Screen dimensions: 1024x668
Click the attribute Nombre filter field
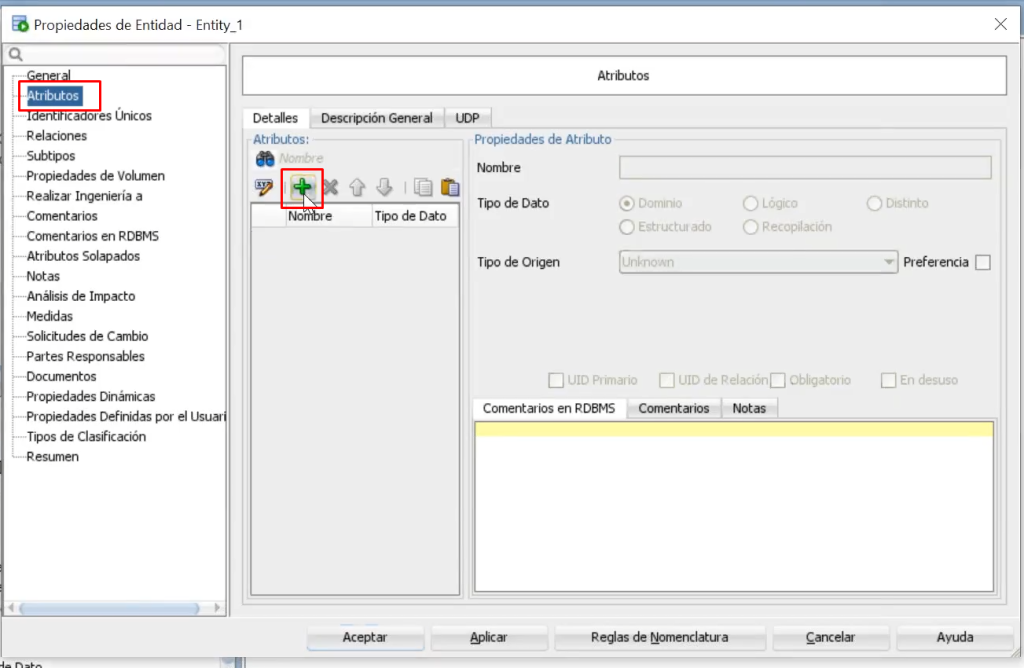368,159
